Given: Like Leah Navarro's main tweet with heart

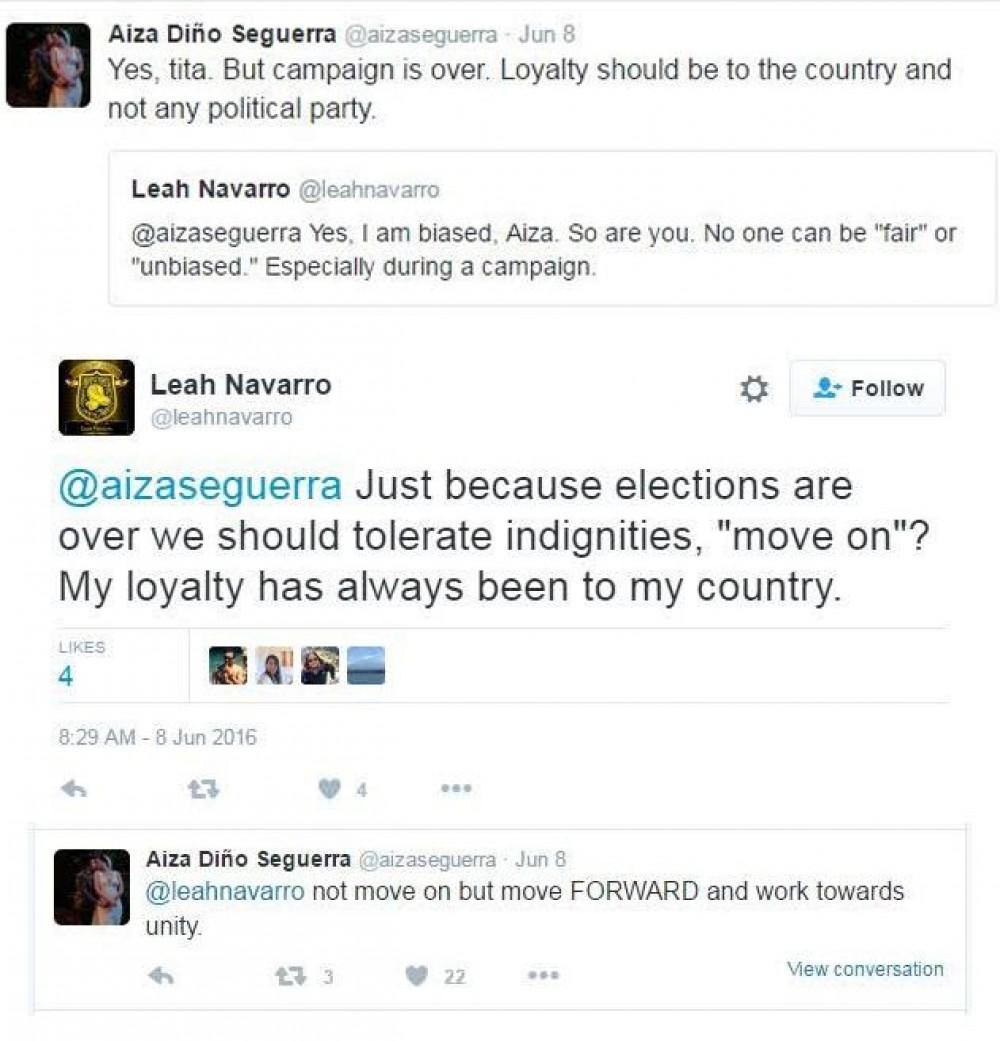Looking at the screenshot, I should [x=329, y=789].
